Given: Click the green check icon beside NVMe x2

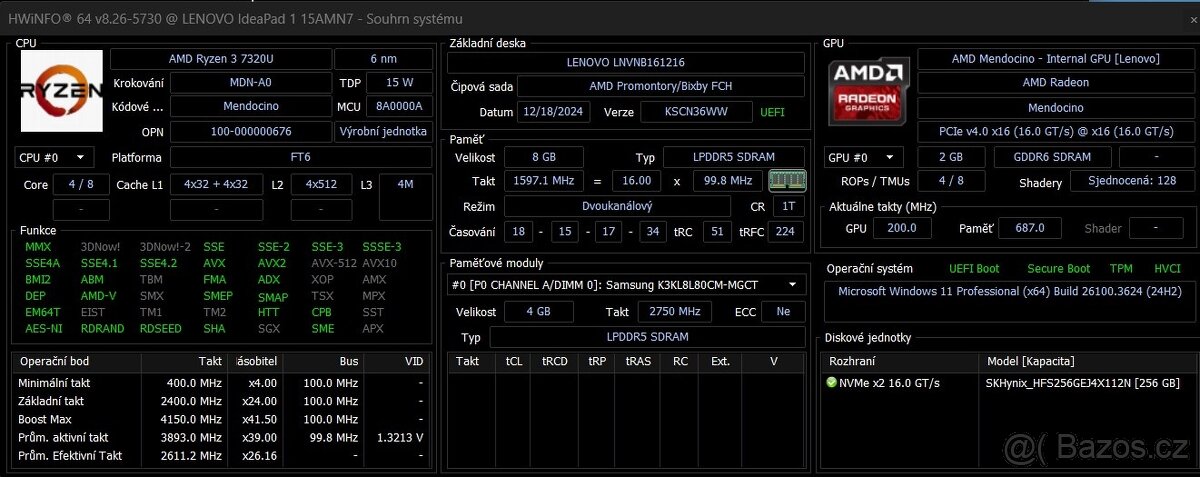Looking at the screenshot, I should 831,383.
